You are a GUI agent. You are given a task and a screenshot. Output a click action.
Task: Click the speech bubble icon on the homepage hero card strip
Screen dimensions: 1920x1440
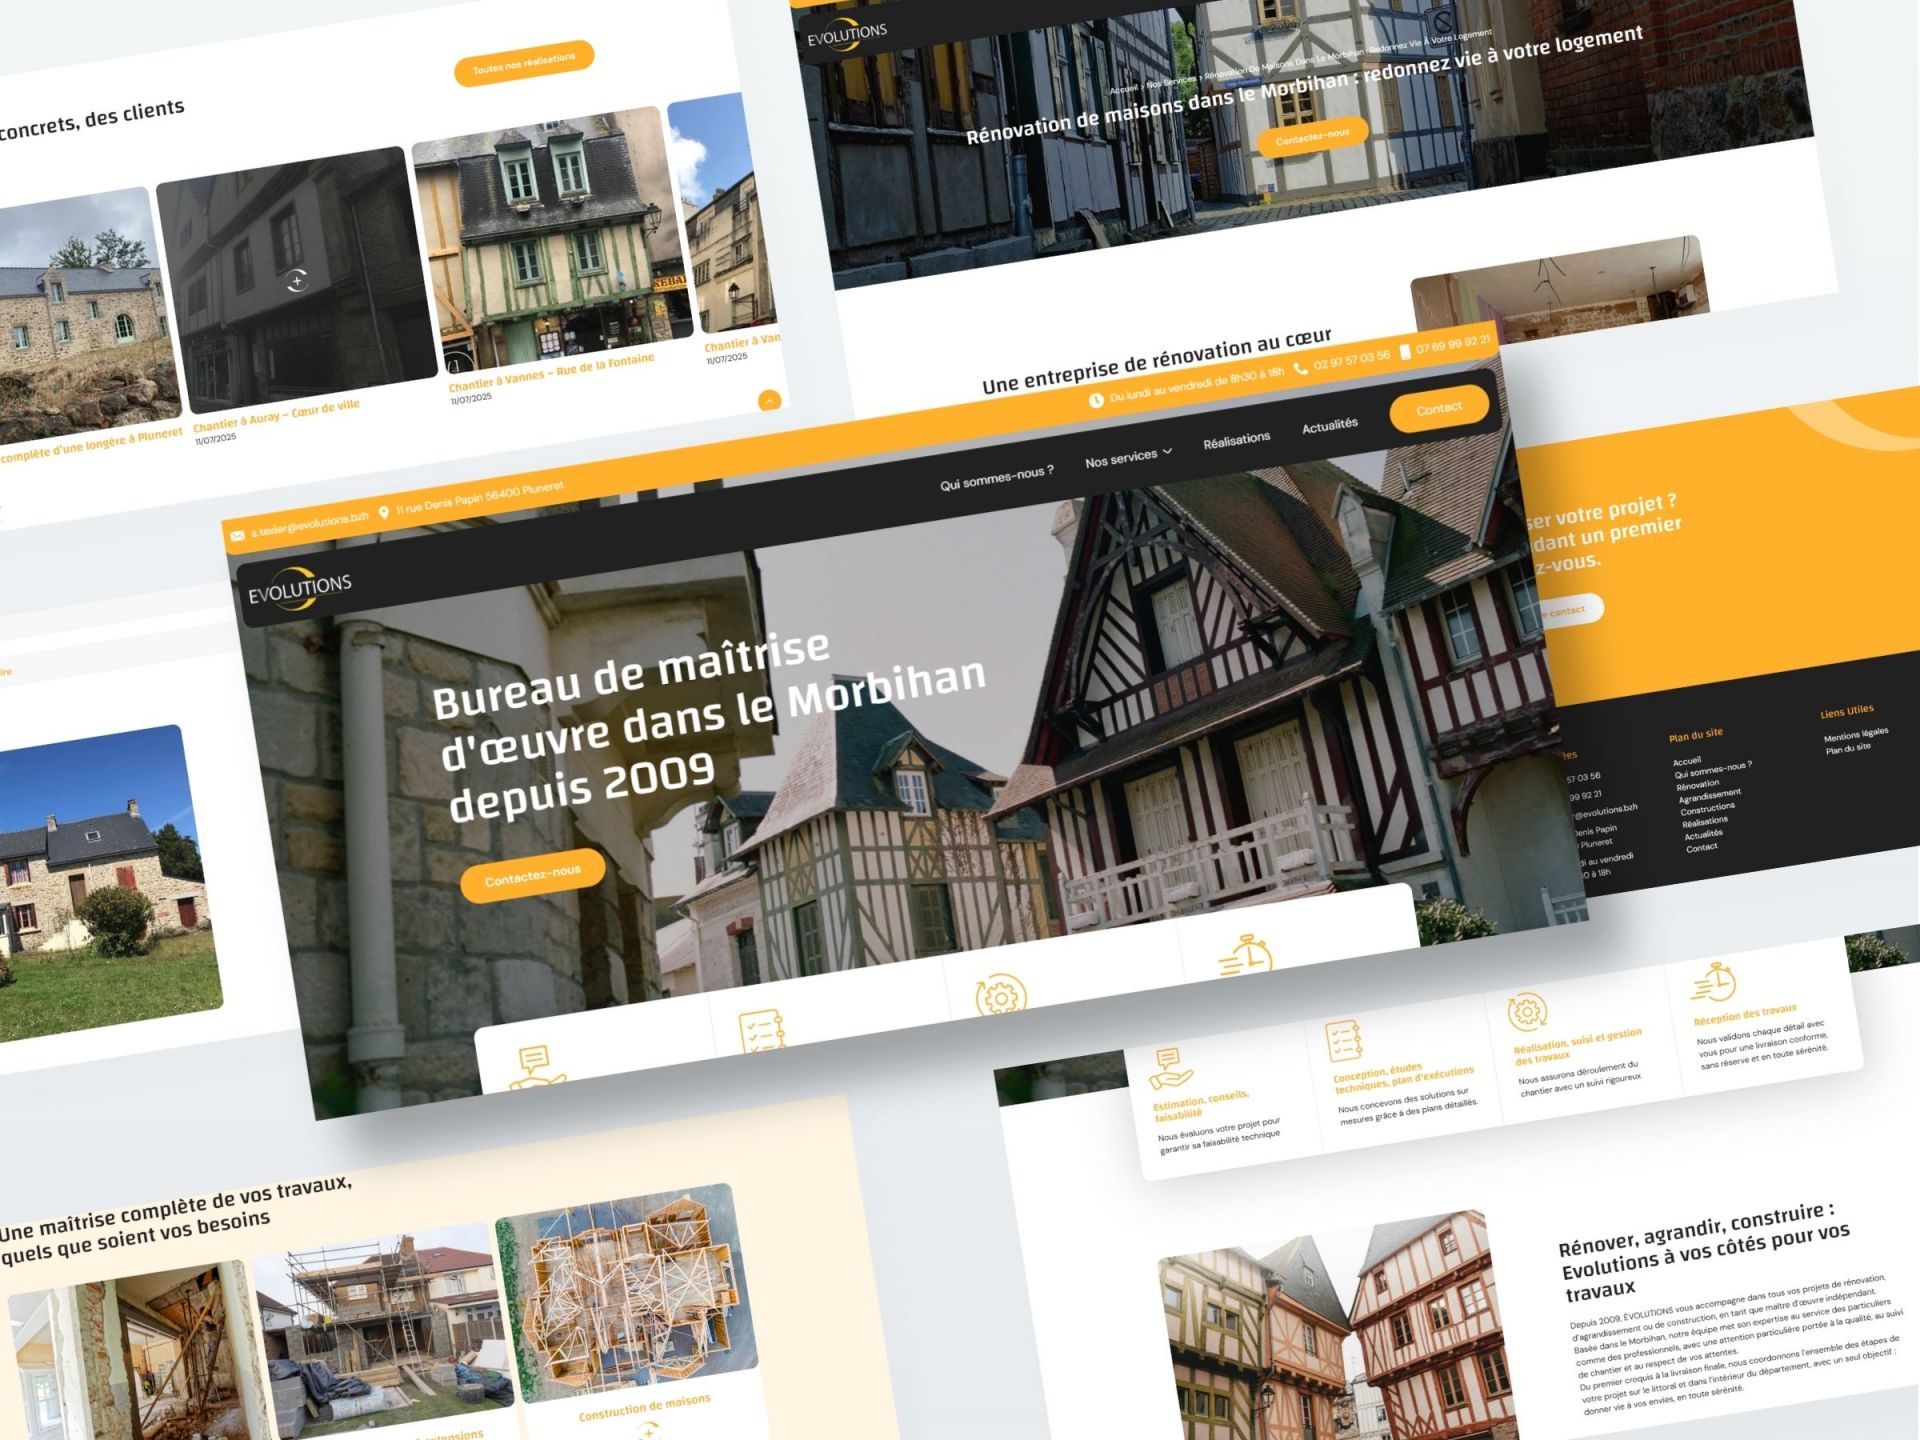click(535, 1067)
